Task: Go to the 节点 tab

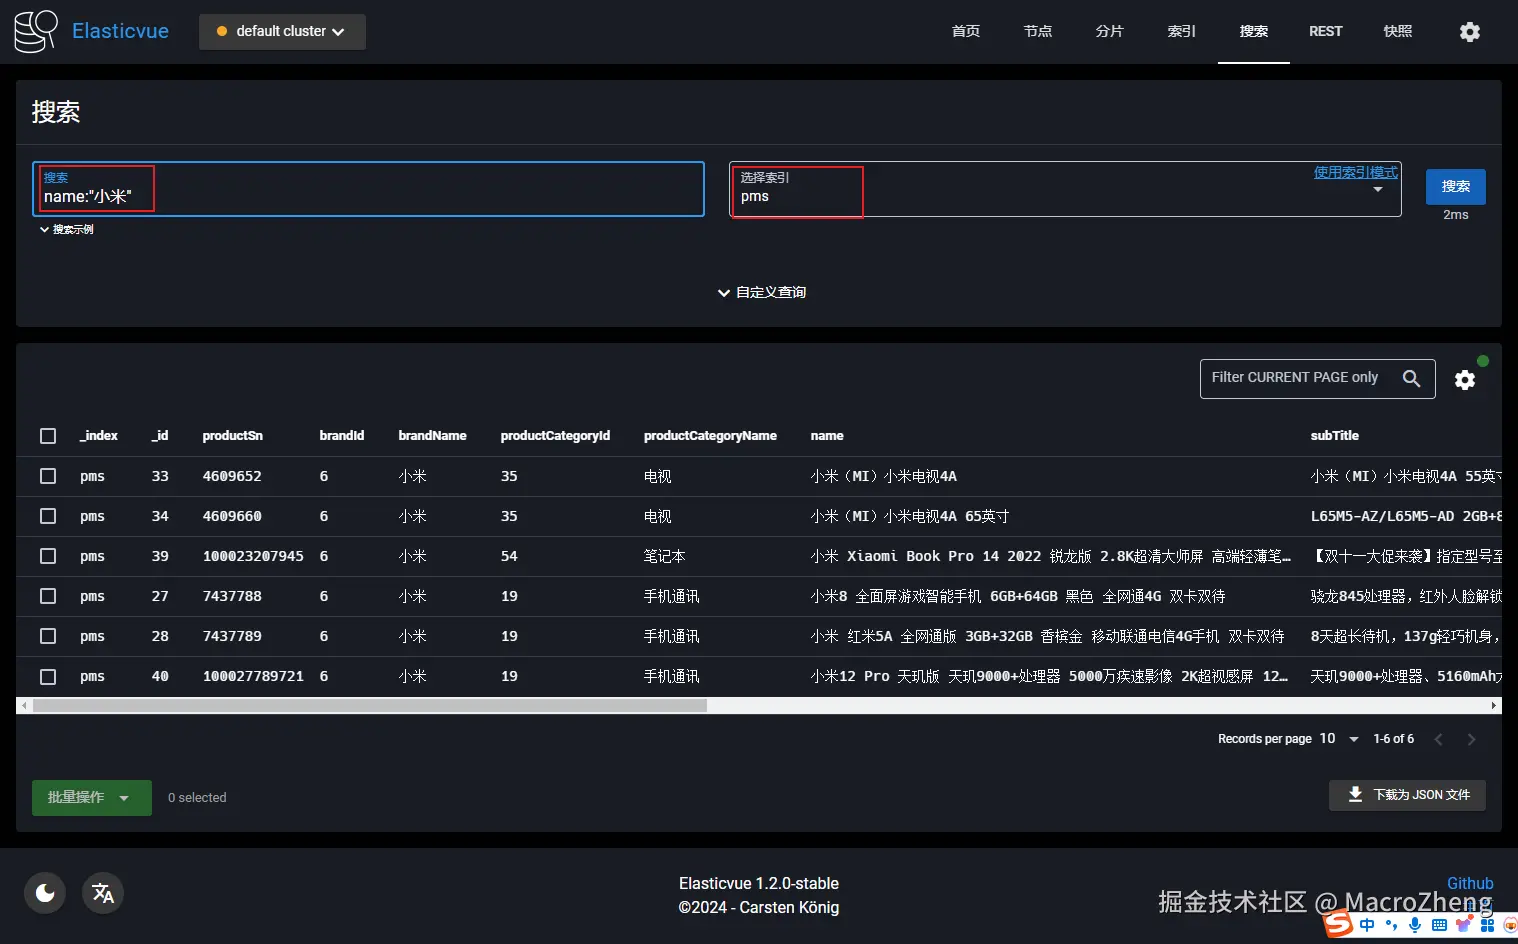Action: 1038,32
